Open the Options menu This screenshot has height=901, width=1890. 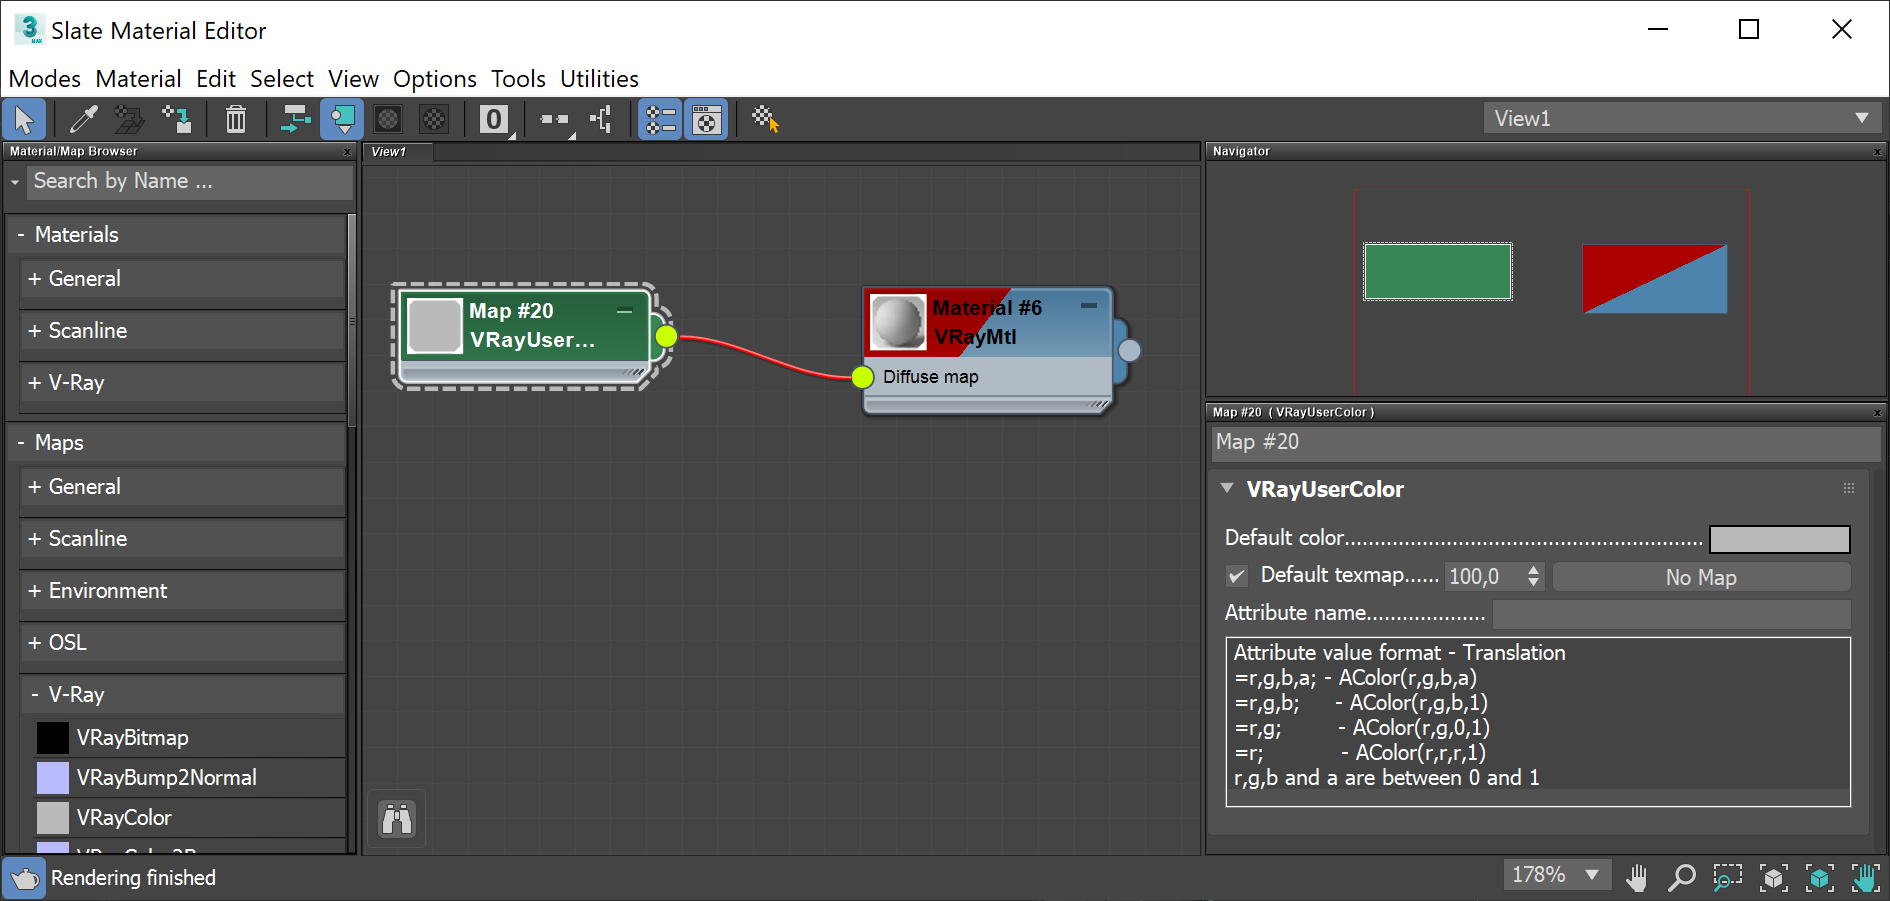(x=434, y=78)
